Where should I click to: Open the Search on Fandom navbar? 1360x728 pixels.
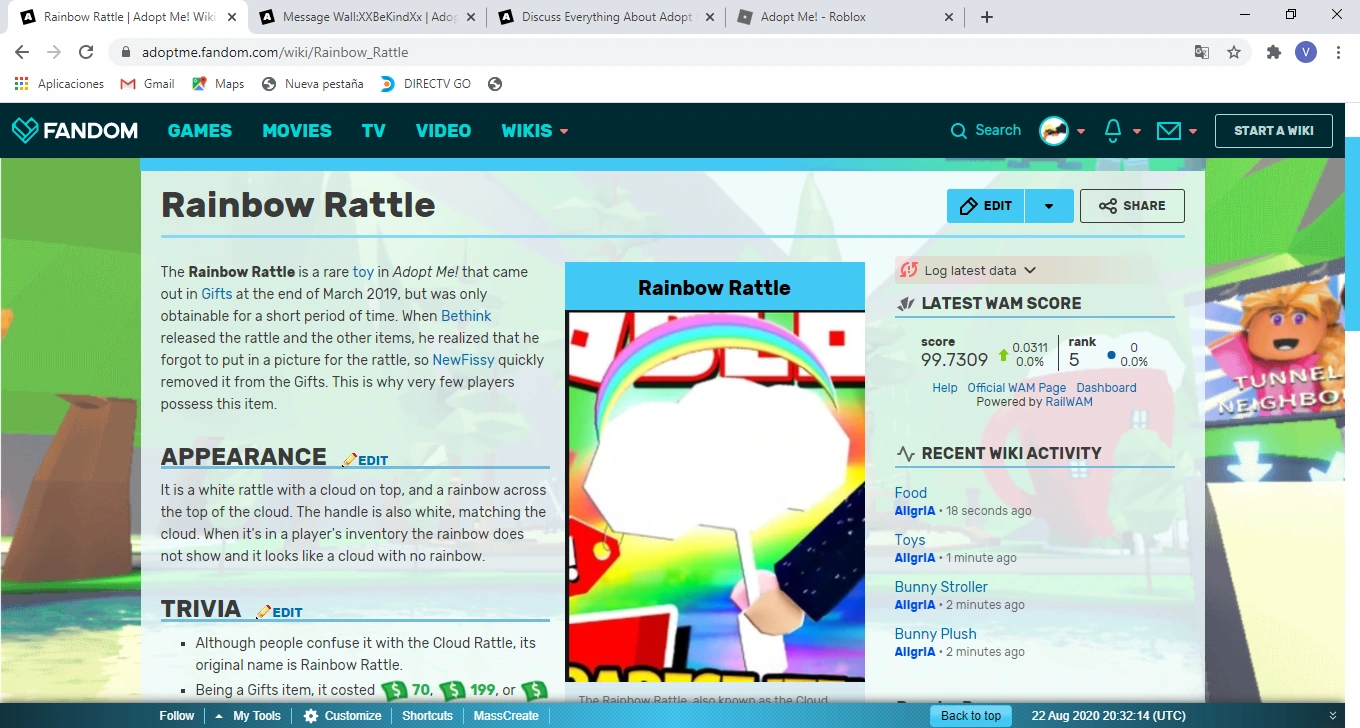985,130
